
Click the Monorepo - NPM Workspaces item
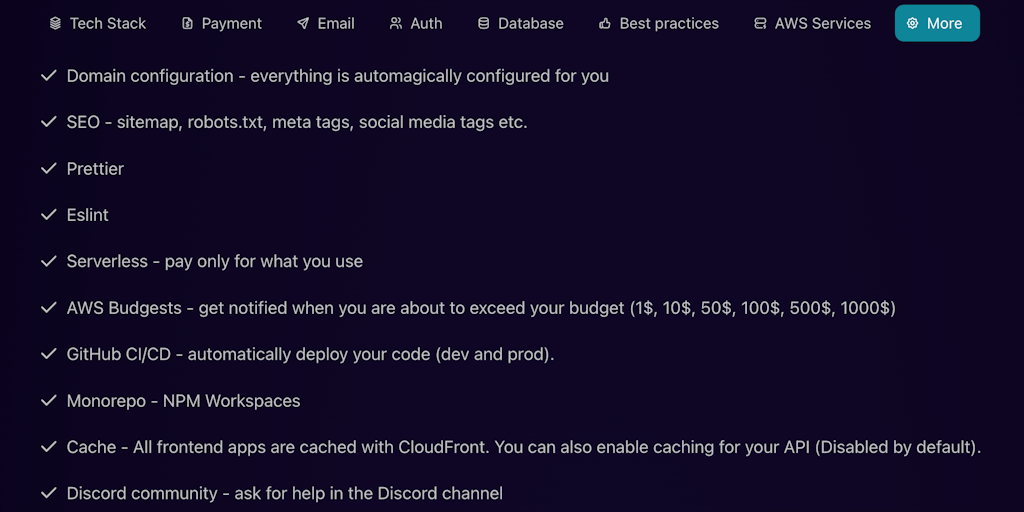pos(183,401)
